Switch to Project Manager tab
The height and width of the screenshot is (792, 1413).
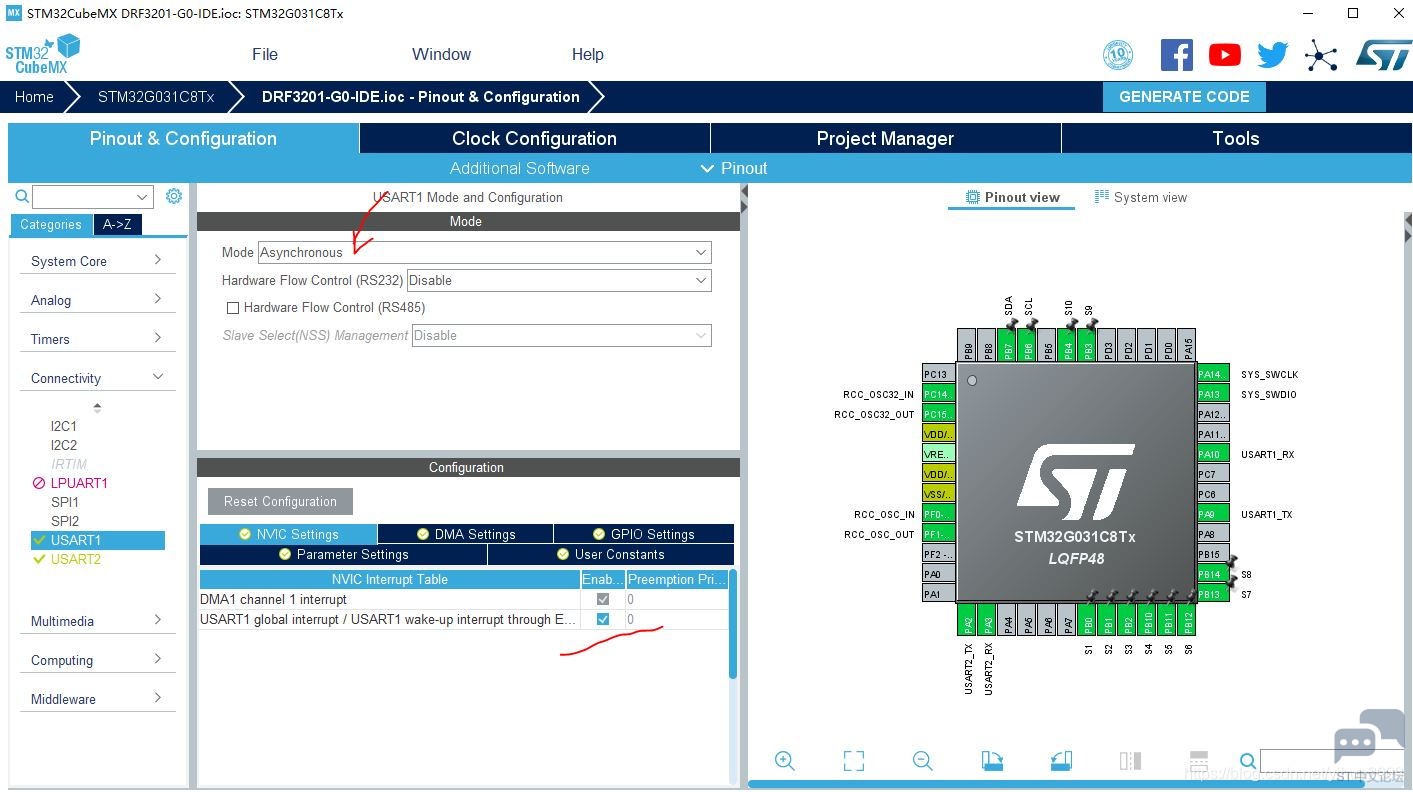pos(885,138)
